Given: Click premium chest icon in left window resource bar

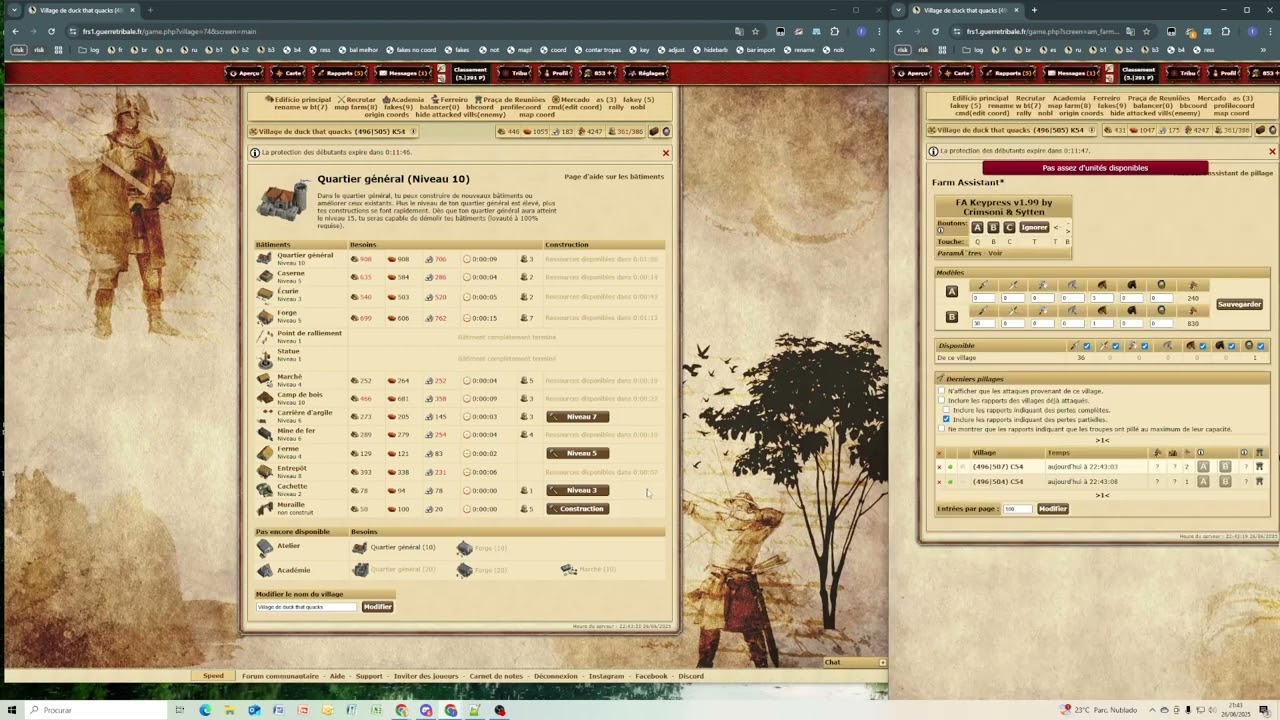Looking at the screenshot, I should [654, 131].
